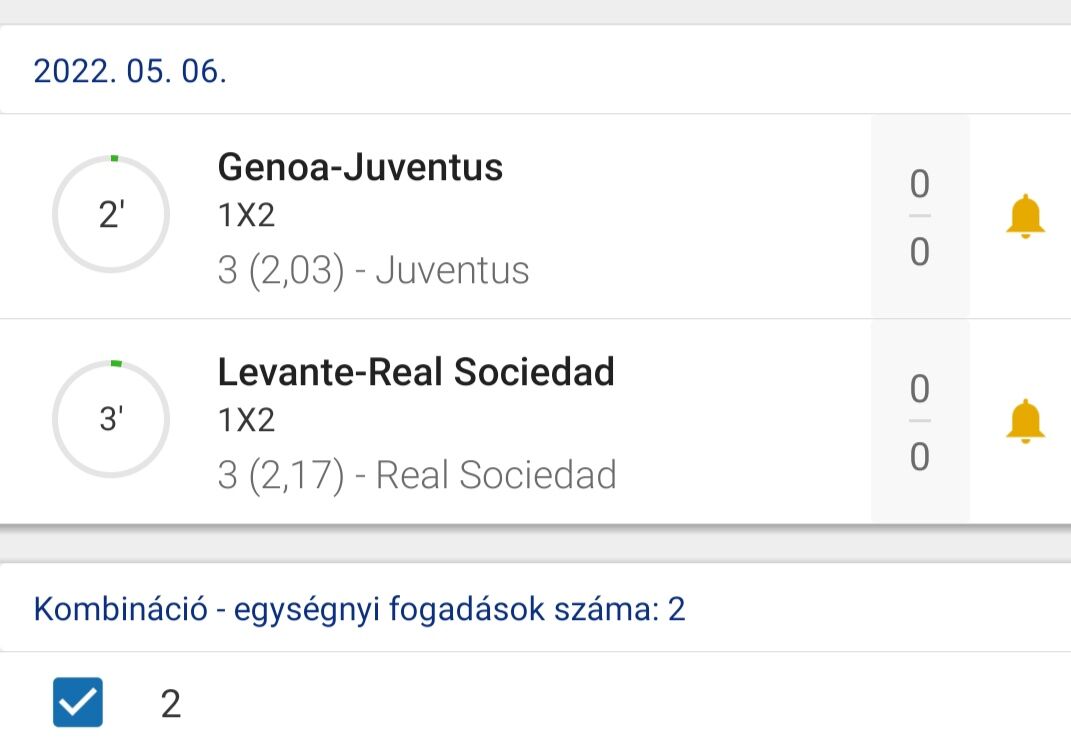Open the Levante-Real Sociedad match title
1071x744 pixels.
pyautogui.click(x=416, y=372)
